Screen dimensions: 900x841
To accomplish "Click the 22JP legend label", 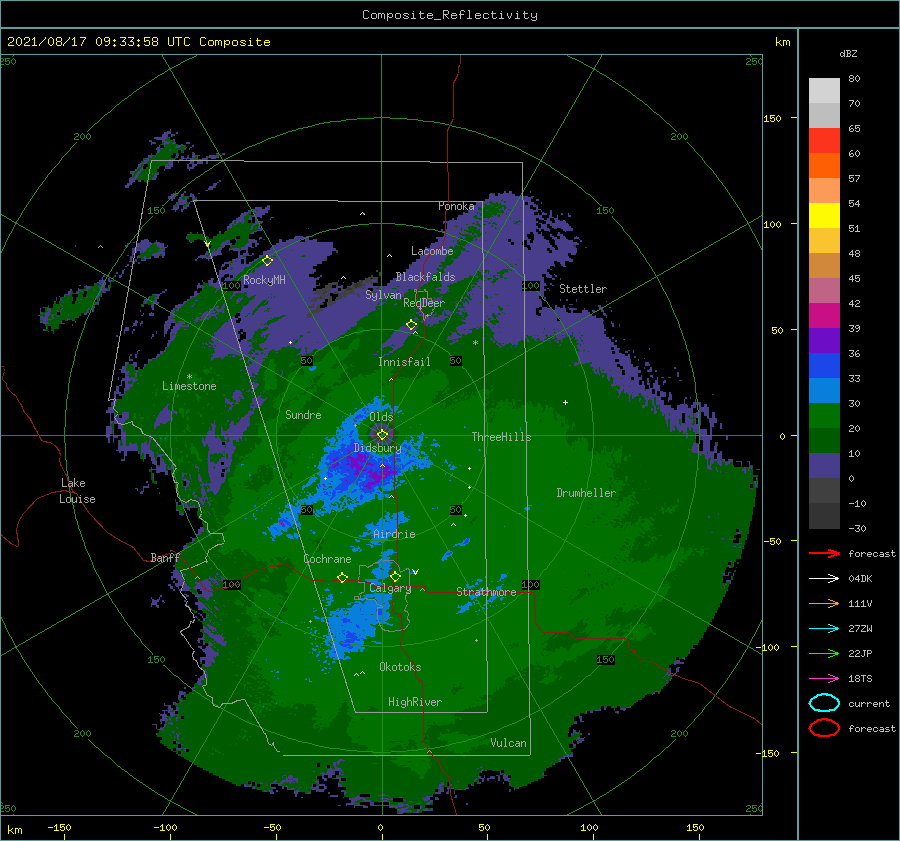I will (x=860, y=653).
